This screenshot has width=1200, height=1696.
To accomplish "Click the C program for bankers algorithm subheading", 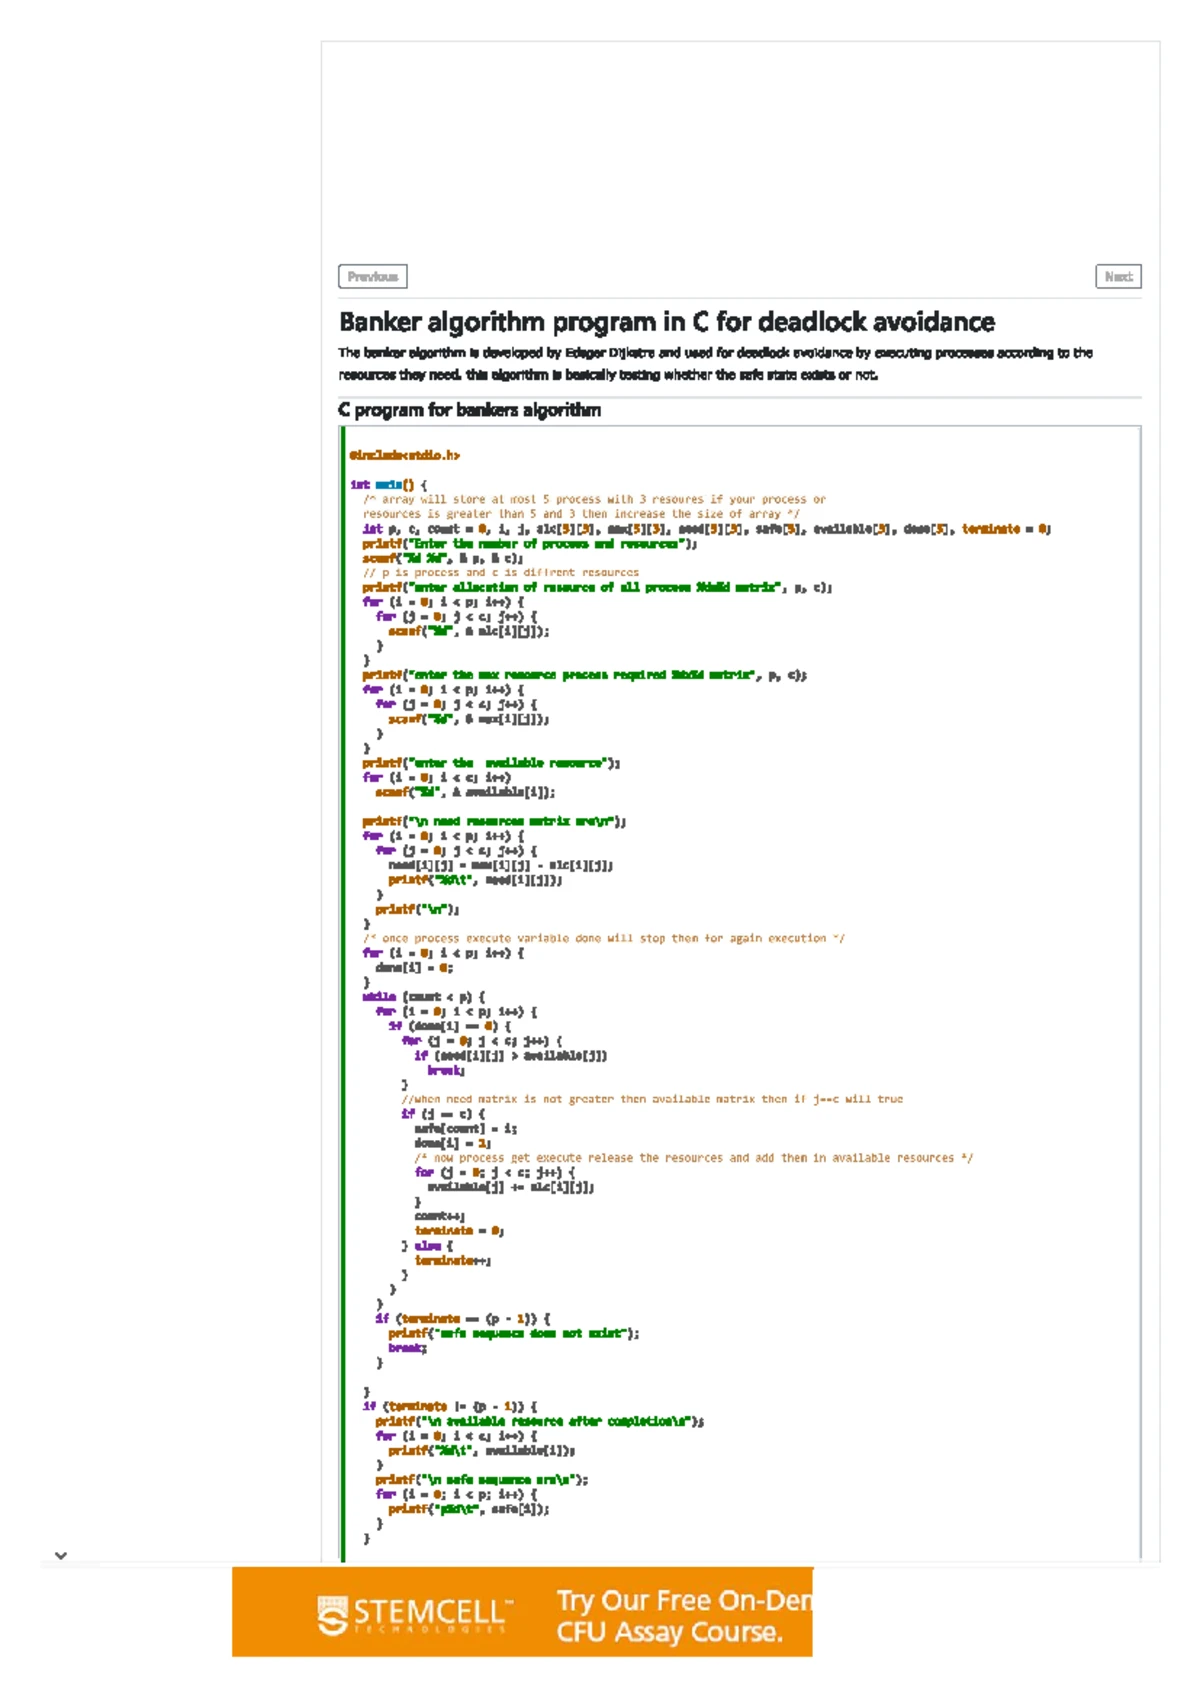I will point(469,410).
